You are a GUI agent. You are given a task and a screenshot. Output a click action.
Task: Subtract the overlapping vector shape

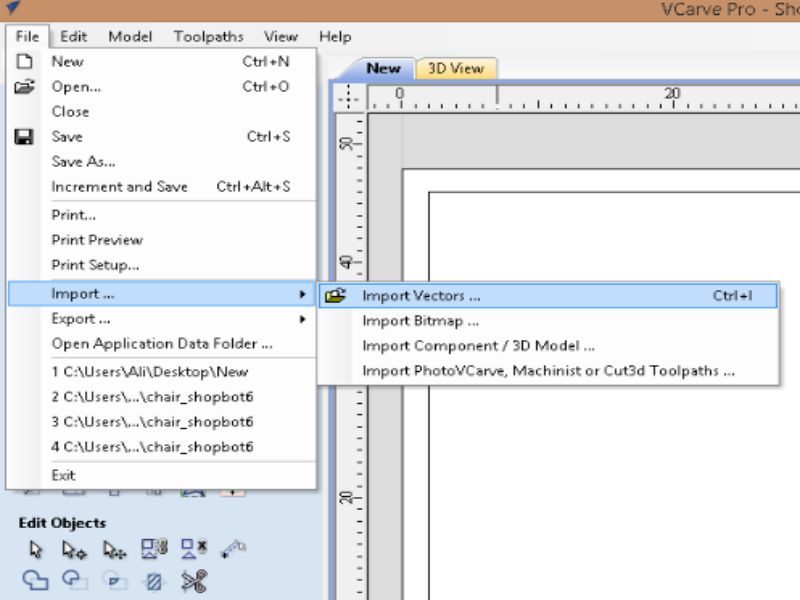(x=74, y=580)
